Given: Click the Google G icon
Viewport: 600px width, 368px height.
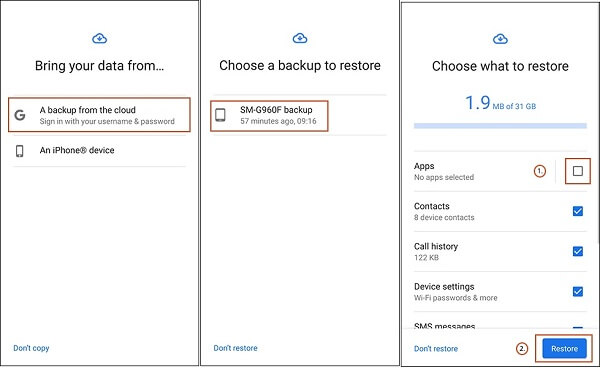Looking at the screenshot, I should point(20,115).
